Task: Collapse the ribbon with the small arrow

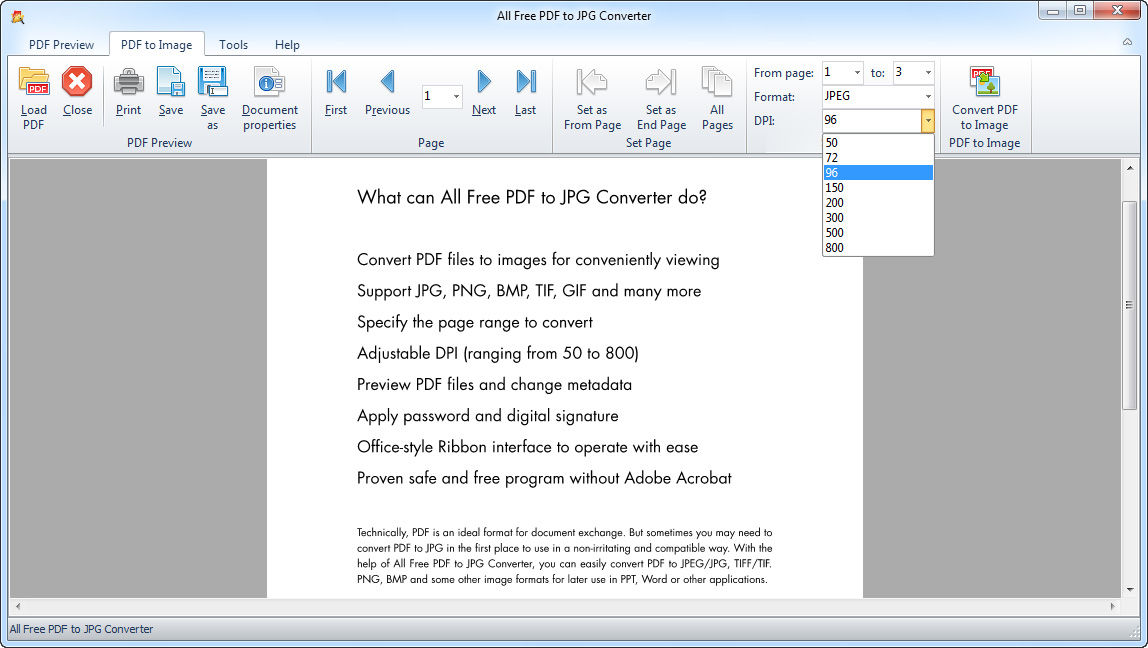Action: [1128, 42]
